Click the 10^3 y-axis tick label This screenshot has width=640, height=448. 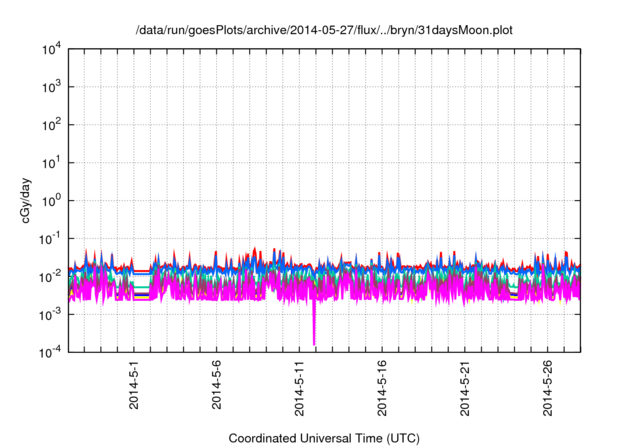pyautogui.click(x=52, y=87)
